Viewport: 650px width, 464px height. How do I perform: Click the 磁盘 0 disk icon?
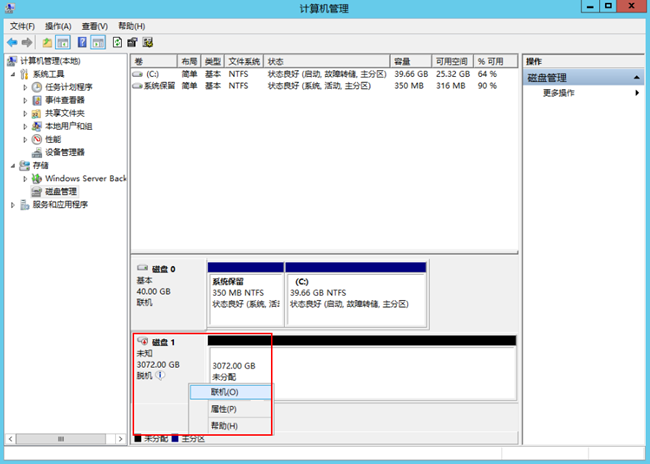coord(144,269)
